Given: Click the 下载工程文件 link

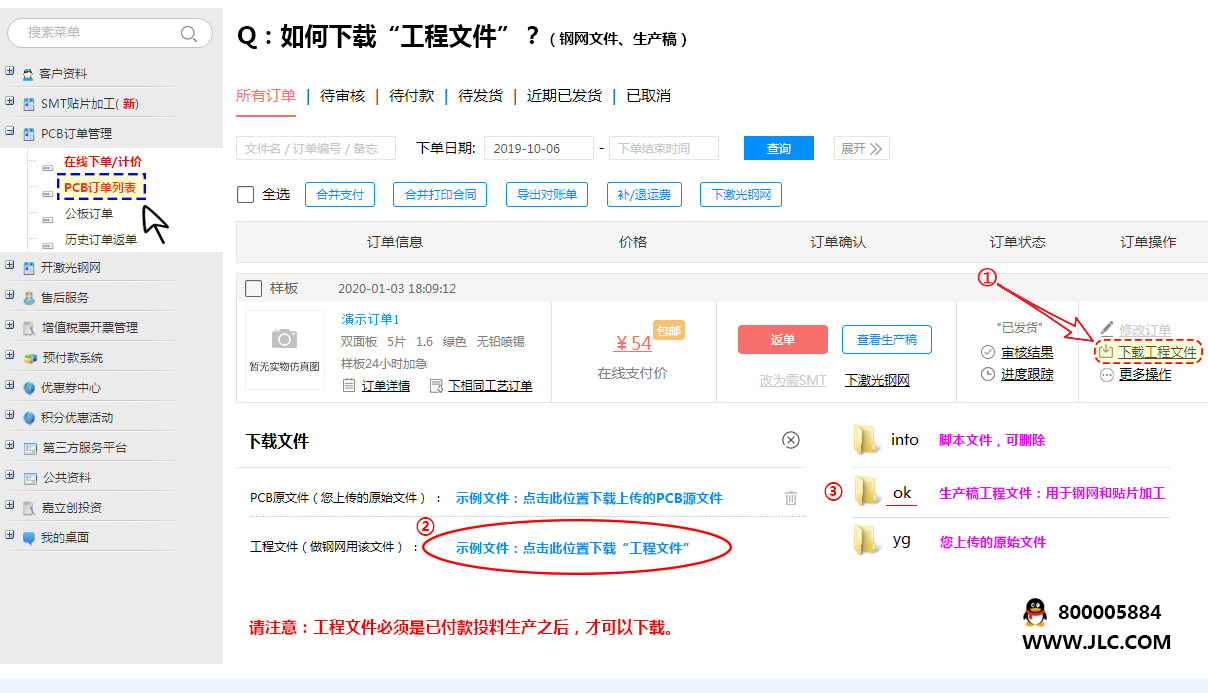Looking at the screenshot, I should coord(1156,352).
